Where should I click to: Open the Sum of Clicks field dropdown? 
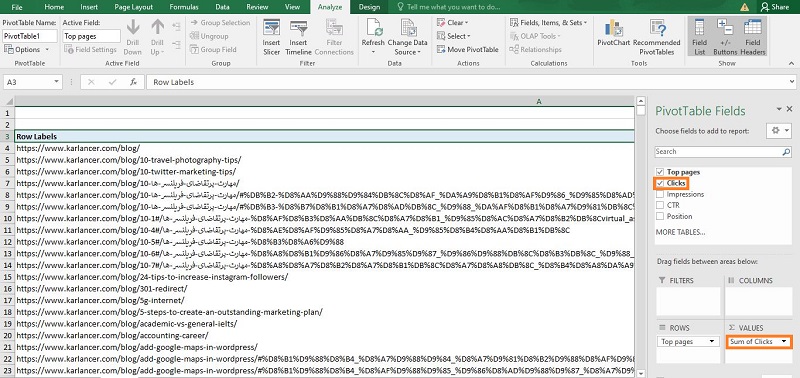pyautogui.click(x=783, y=342)
